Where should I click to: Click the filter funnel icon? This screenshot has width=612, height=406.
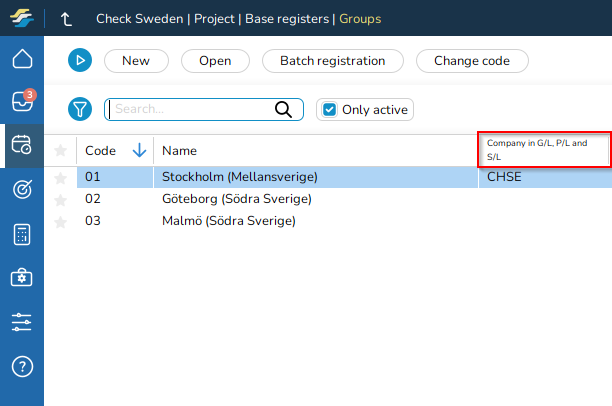click(80, 109)
